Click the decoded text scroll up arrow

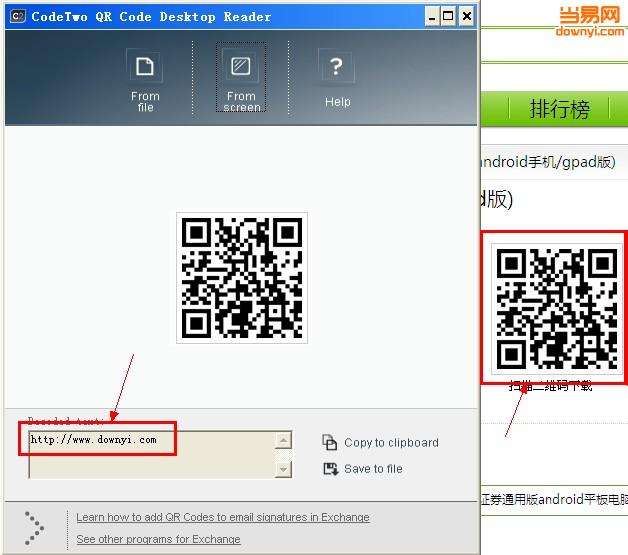[283, 440]
